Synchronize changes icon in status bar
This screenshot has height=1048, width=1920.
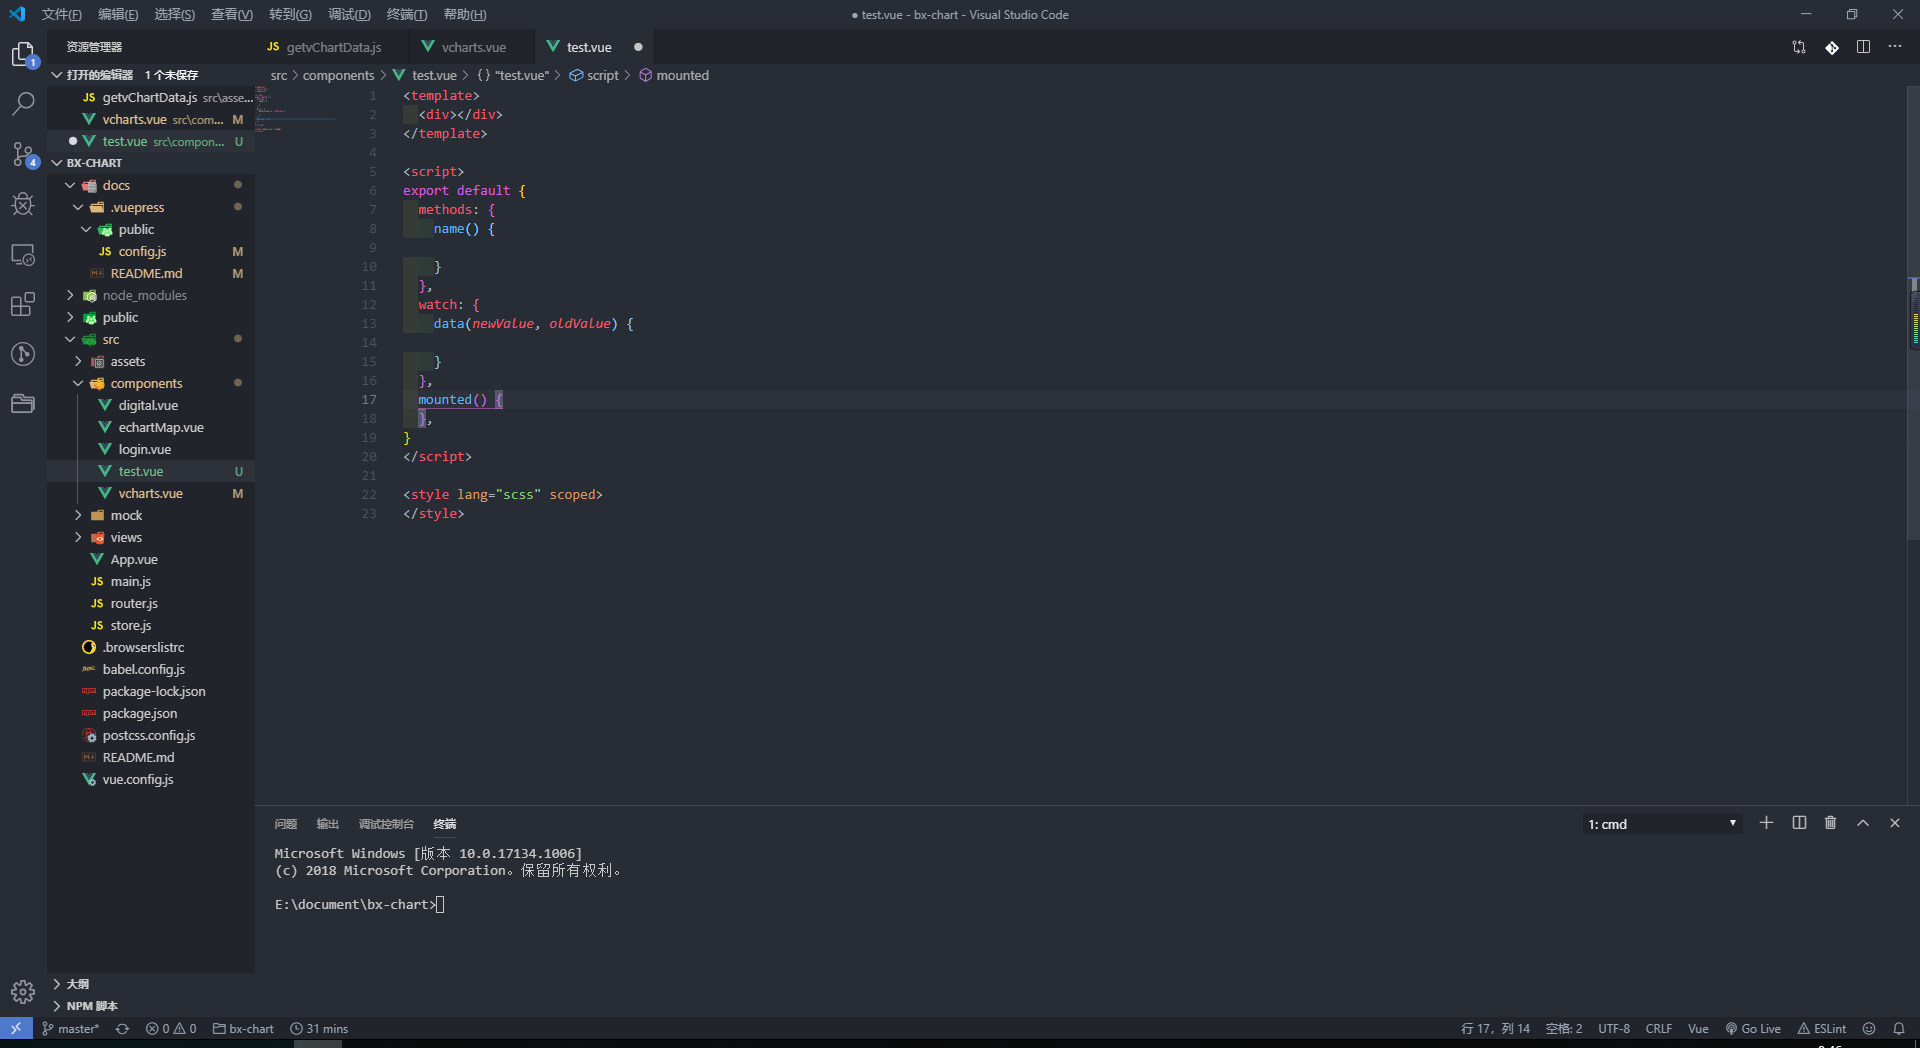point(122,1028)
